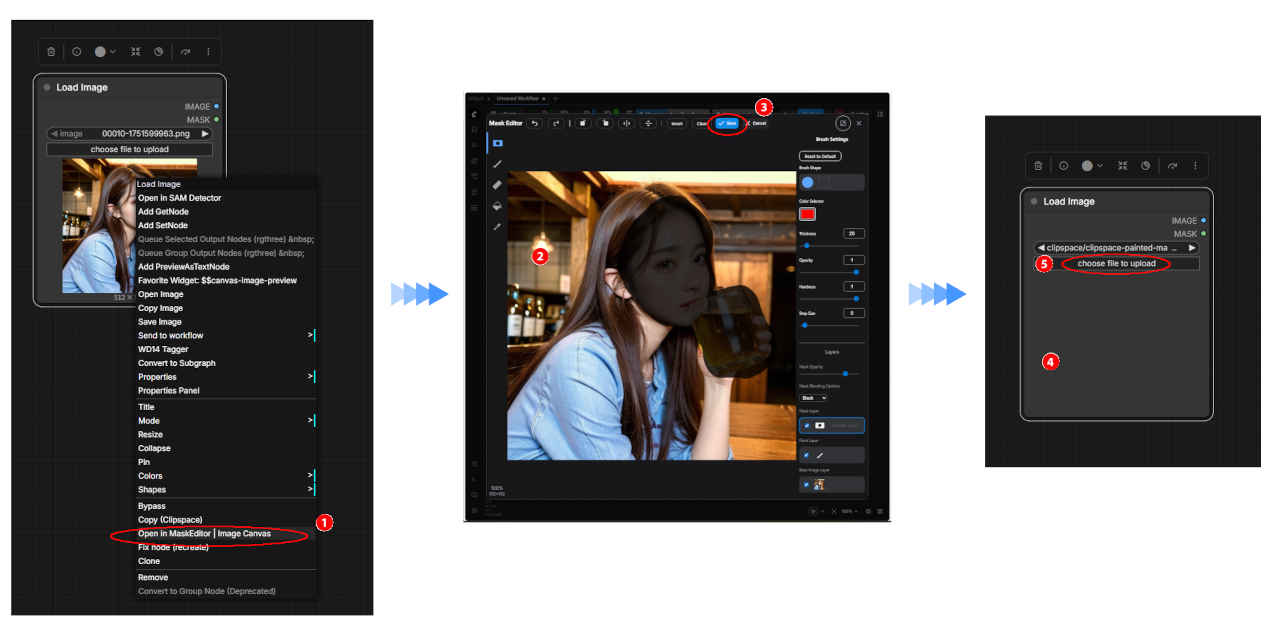The width and height of the screenshot is (1280, 630).
Task: Click the mirror horizontal icon in Mask Editor
Action: 626,123
